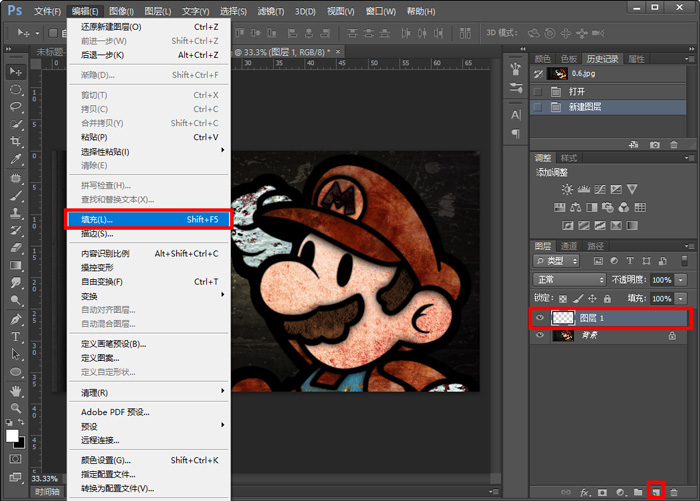Select the Crop tool
The height and width of the screenshot is (501, 700).
[16, 142]
